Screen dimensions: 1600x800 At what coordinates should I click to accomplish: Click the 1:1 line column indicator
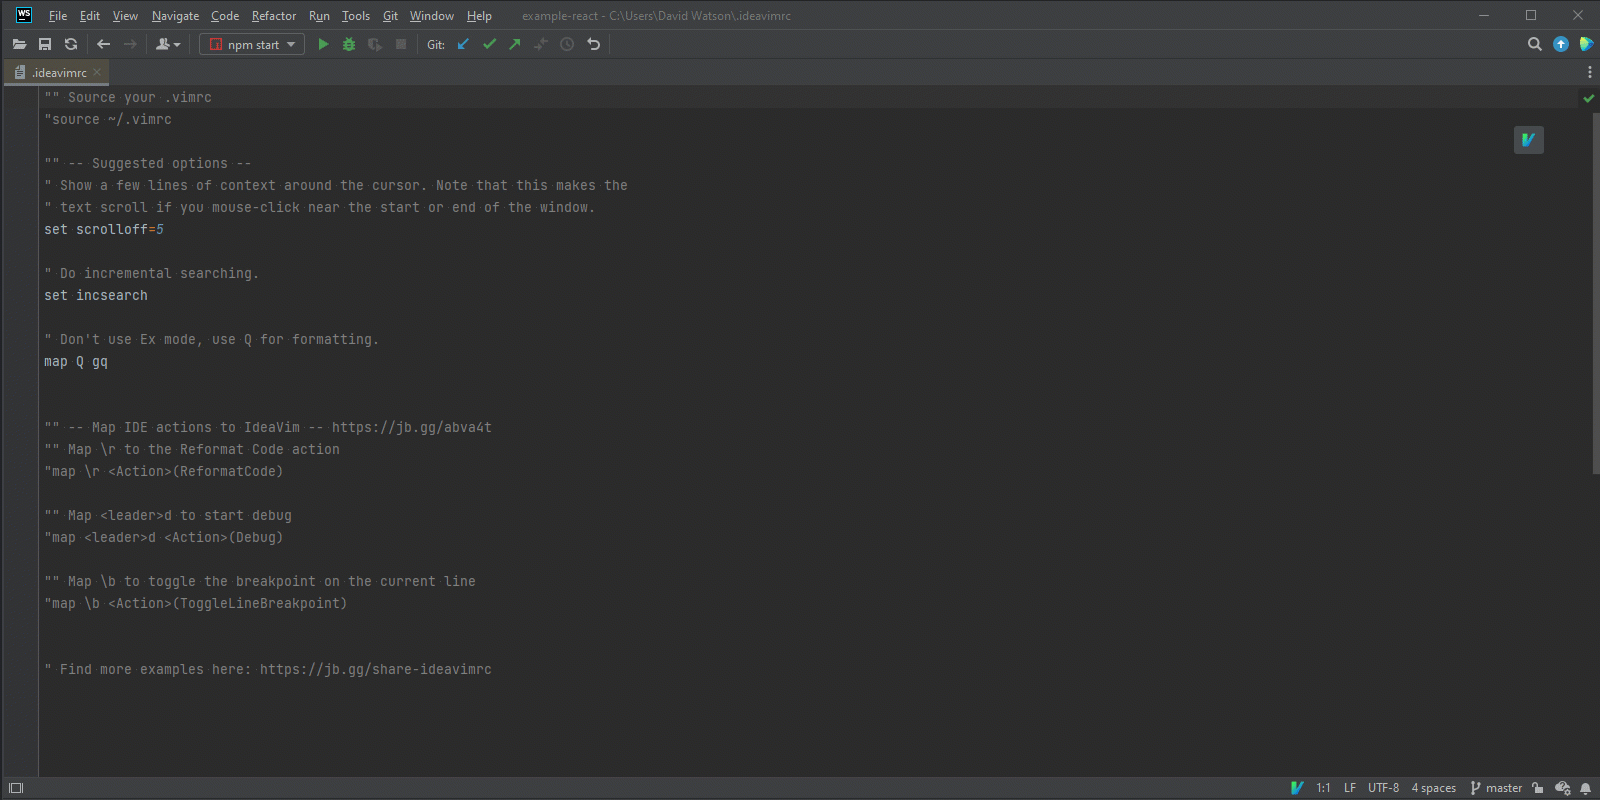(1323, 788)
